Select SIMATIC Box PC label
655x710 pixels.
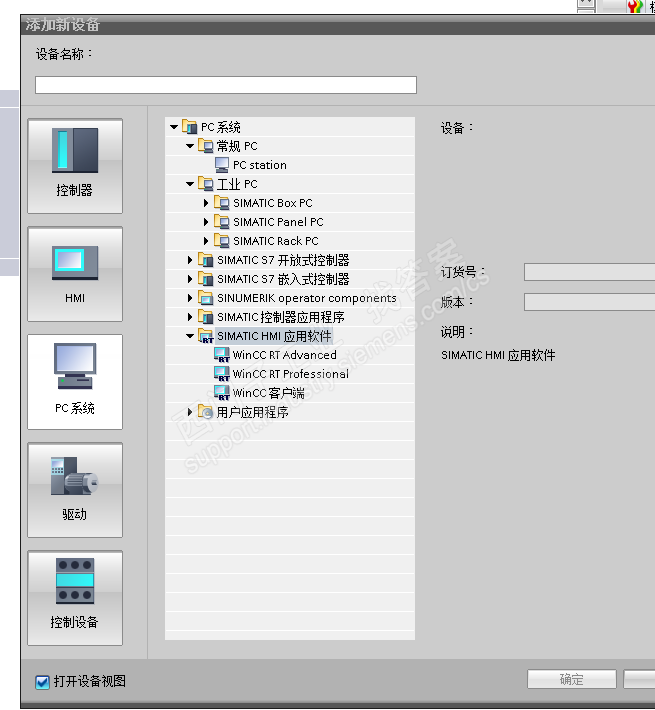pos(273,203)
